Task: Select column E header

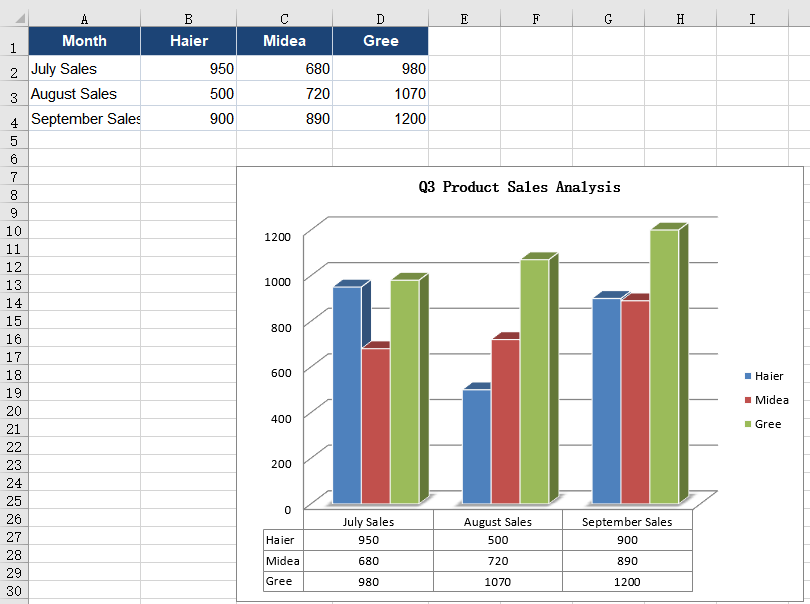Action: point(464,19)
